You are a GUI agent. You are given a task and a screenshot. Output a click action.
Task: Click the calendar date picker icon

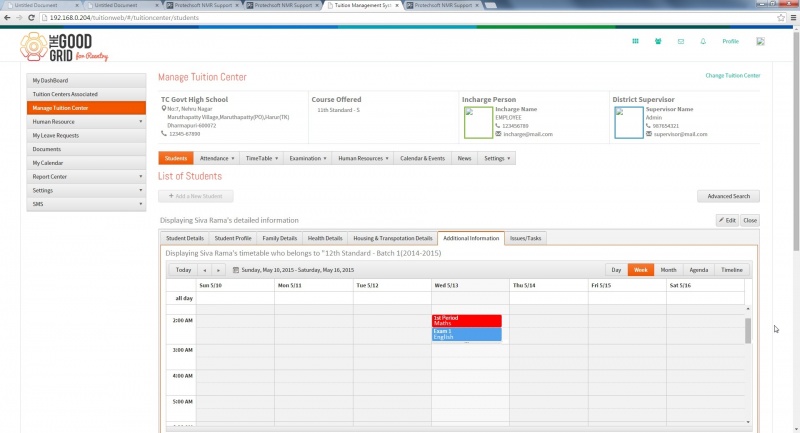pyautogui.click(x=236, y=270)
